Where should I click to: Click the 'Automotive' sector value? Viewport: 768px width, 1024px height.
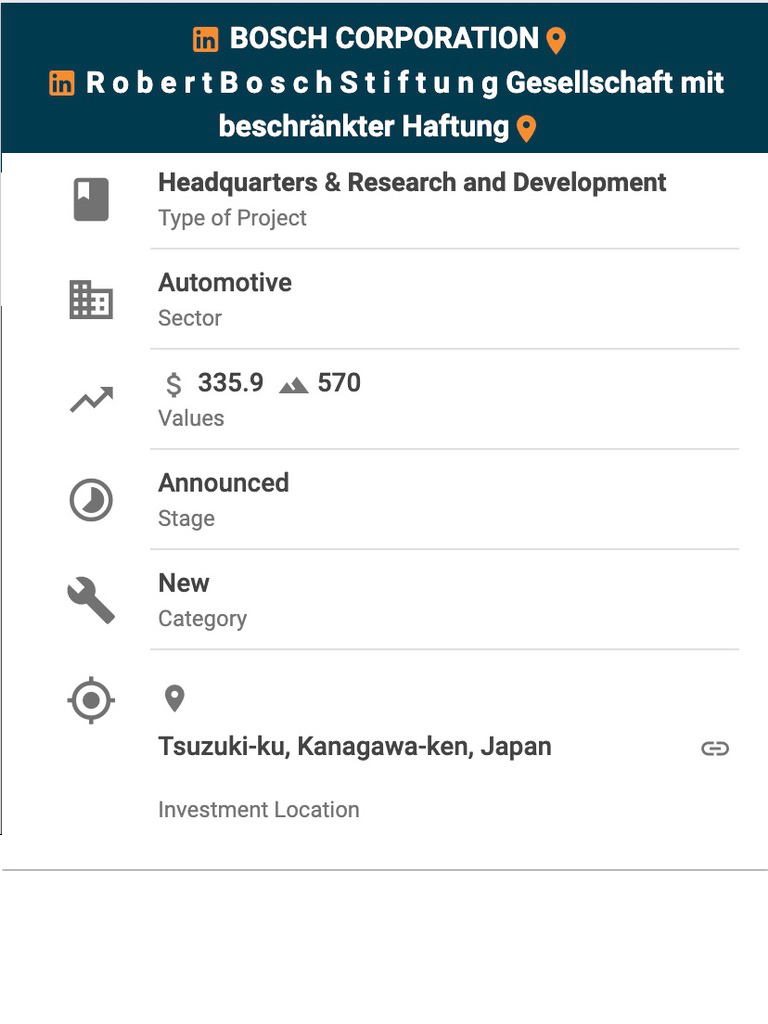[x=225, y=283]
